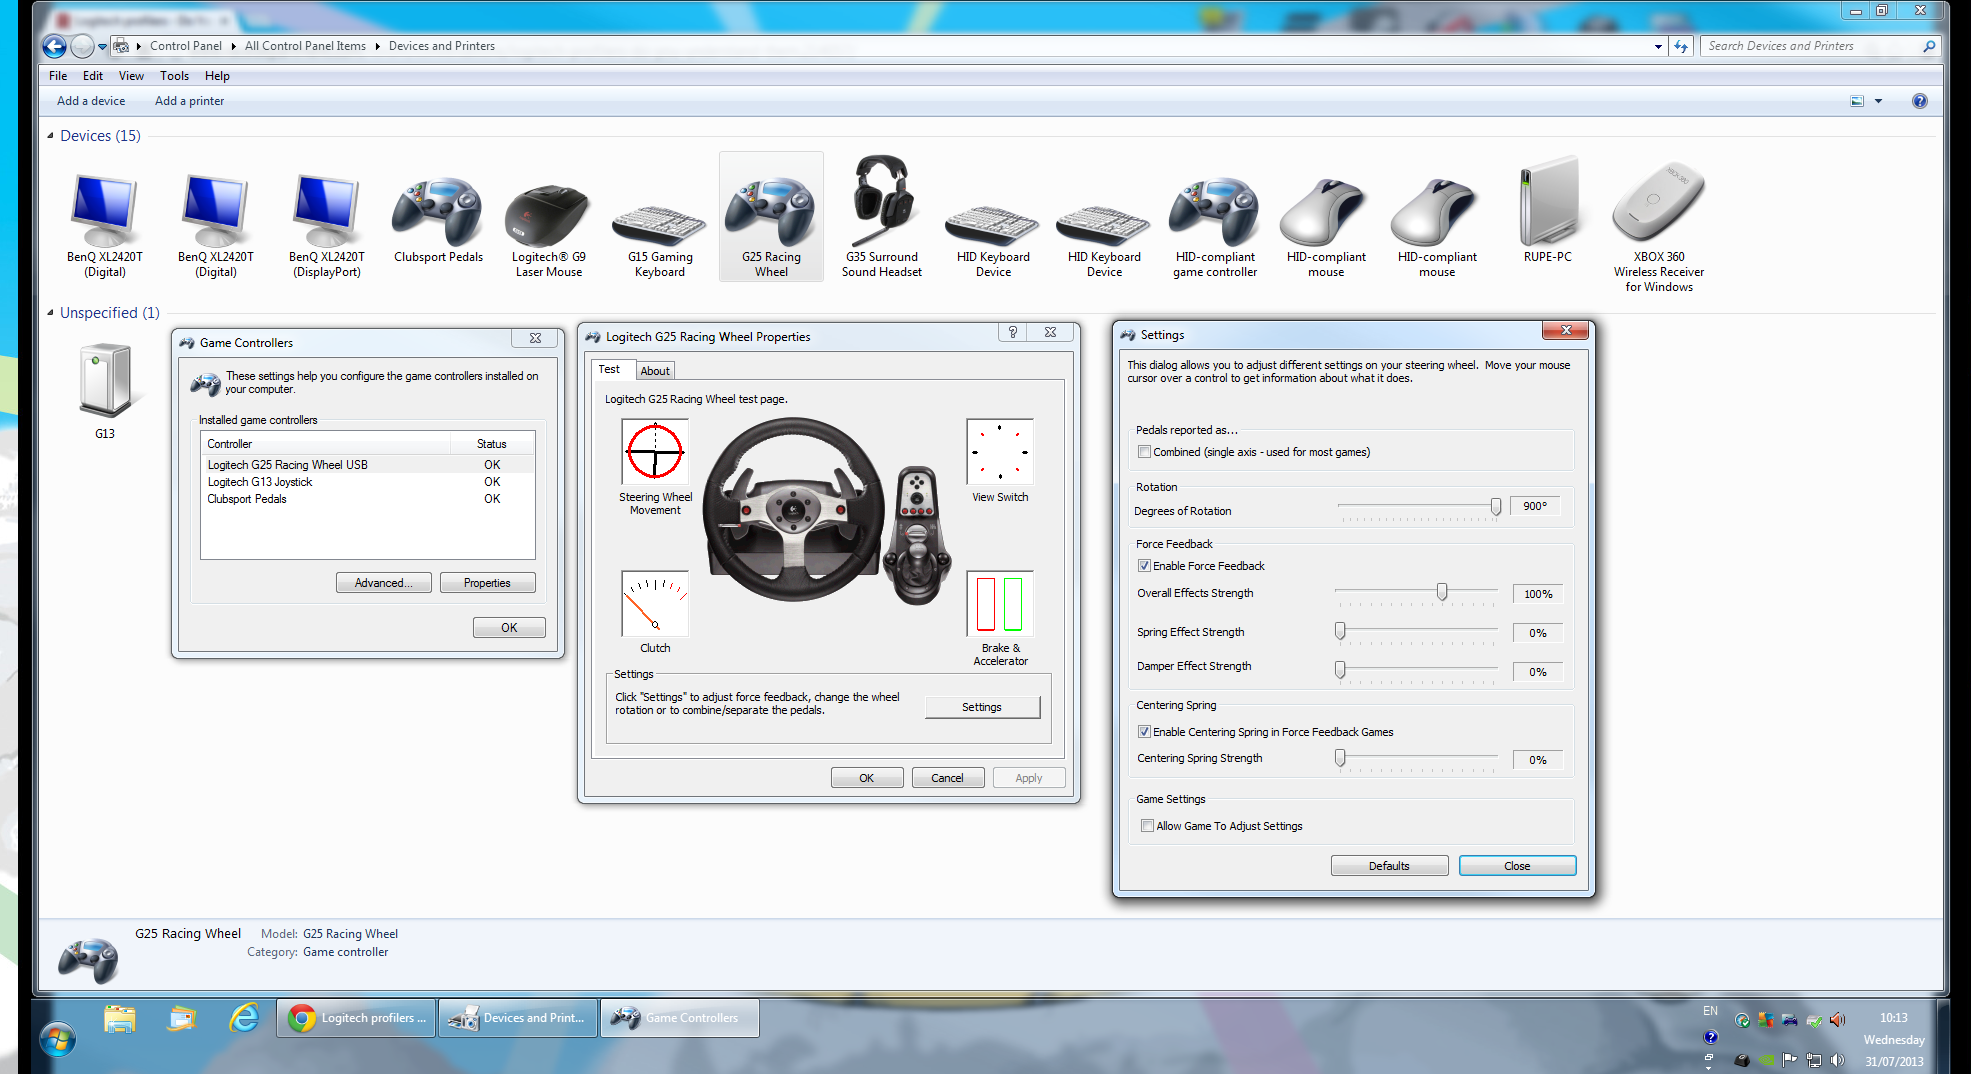This screenshot has width=1971, height=1074.
Task: Open the Help menu
Action: (217, 76)
